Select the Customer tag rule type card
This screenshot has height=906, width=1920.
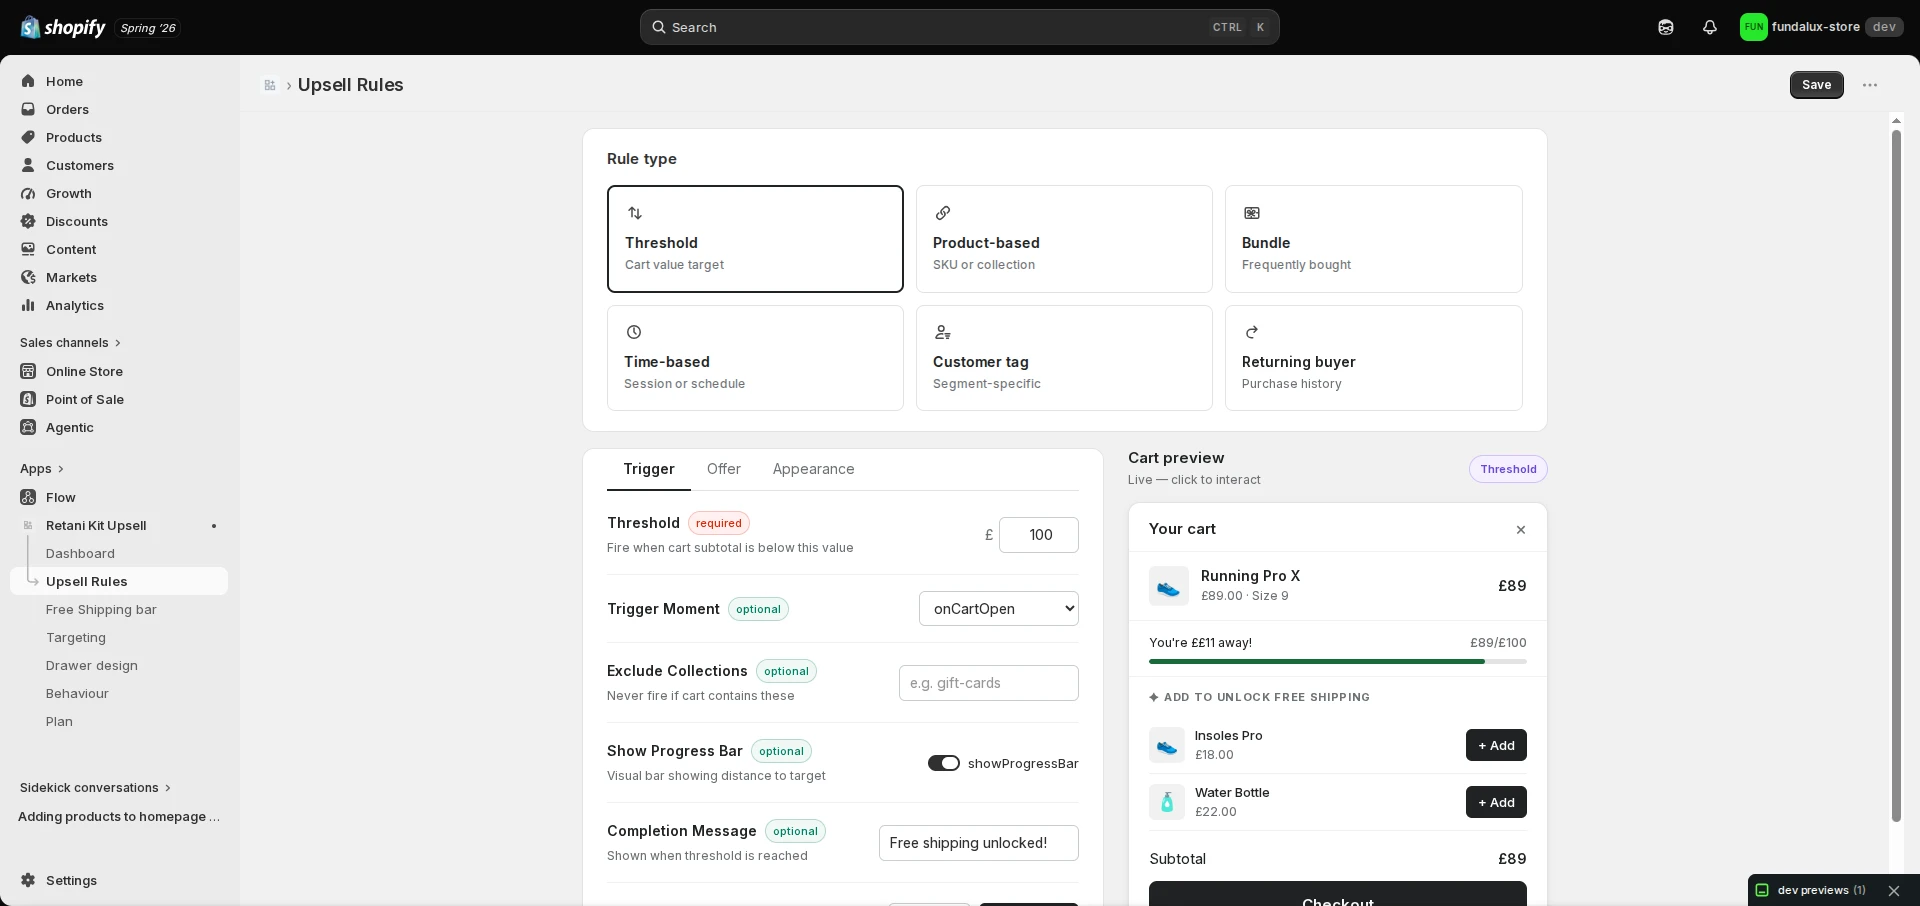pyautogui.click(x=1064, y=358)
